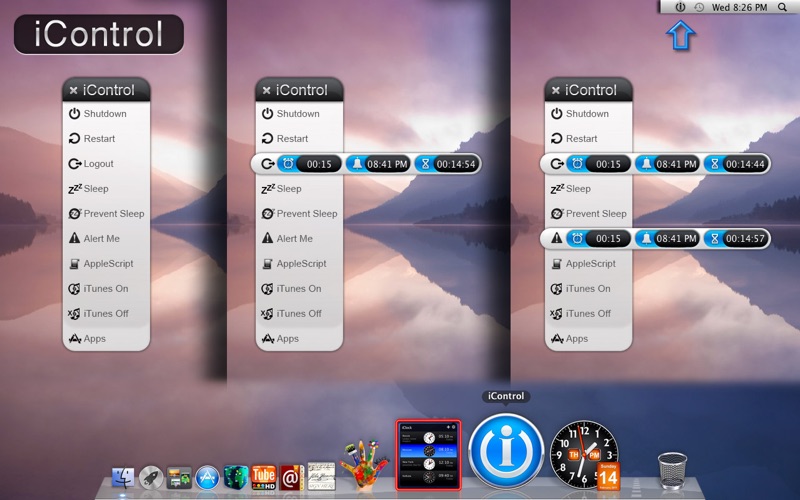This screenshot has width=800, height=500.
Task: Open AppleScript in the right iControl panel
Action: [588, 264]
